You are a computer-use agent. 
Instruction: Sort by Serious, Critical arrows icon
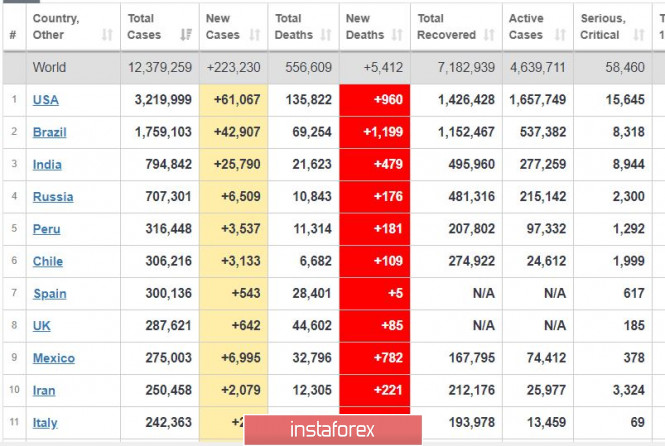[x=639, y=34]
